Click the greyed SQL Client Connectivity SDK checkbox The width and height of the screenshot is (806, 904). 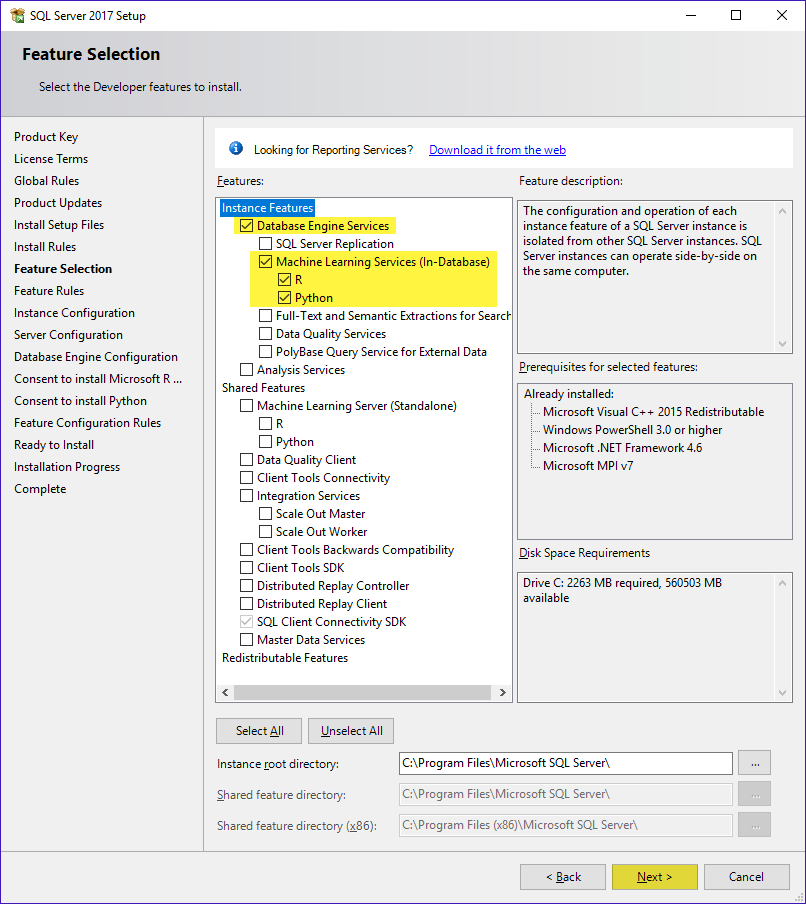tap(246, 622)
